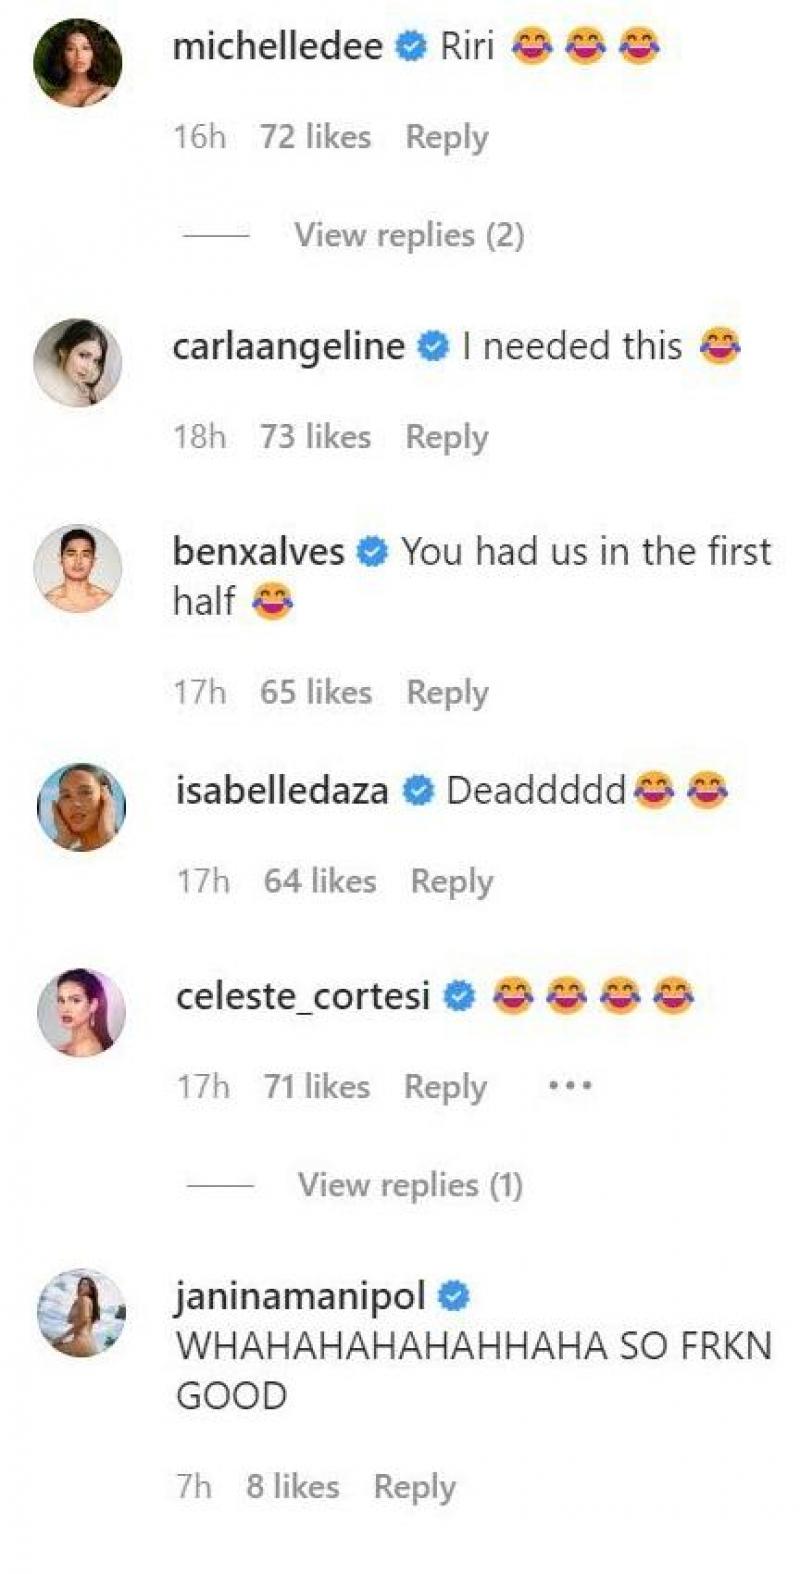This screenshot has width=800, height=1574.
Task: Expand the one reply under celeste_cortesi's comment
Action: (410, 1185)
